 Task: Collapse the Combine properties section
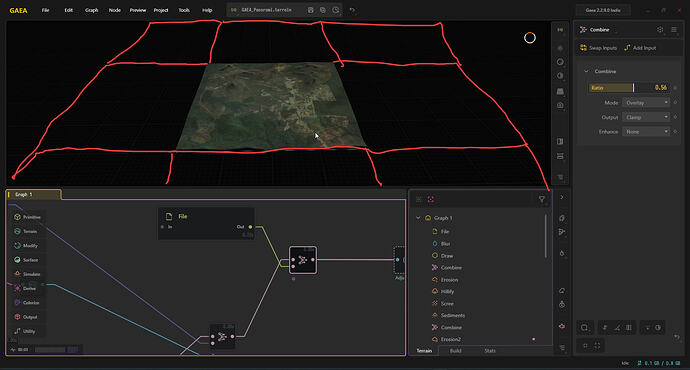(586, 71)
